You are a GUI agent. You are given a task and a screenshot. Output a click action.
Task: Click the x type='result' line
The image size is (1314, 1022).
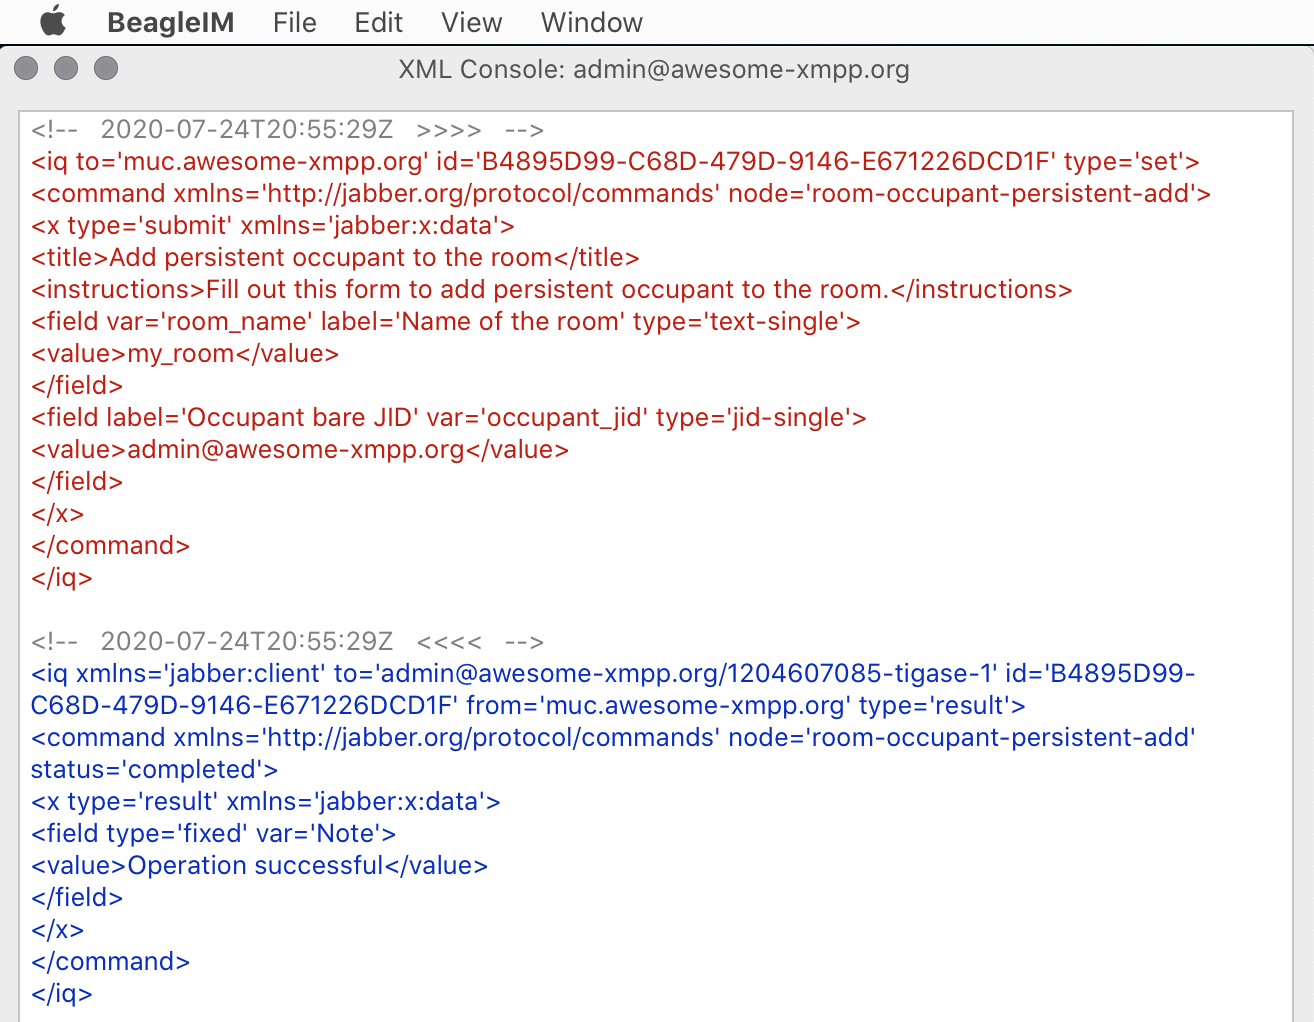click(266, 802)
